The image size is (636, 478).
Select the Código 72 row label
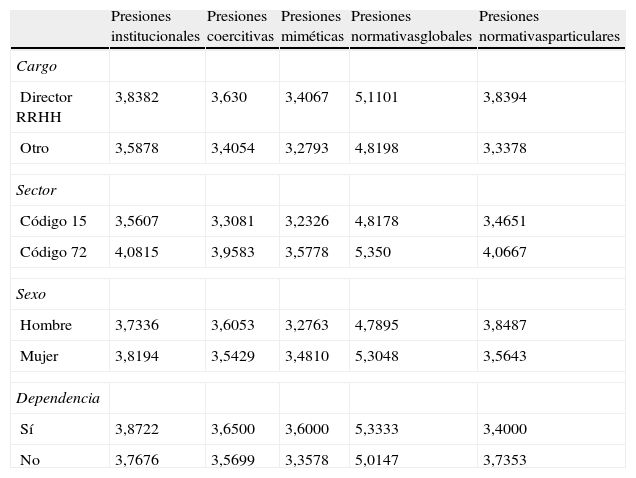(x=53, y=252)
